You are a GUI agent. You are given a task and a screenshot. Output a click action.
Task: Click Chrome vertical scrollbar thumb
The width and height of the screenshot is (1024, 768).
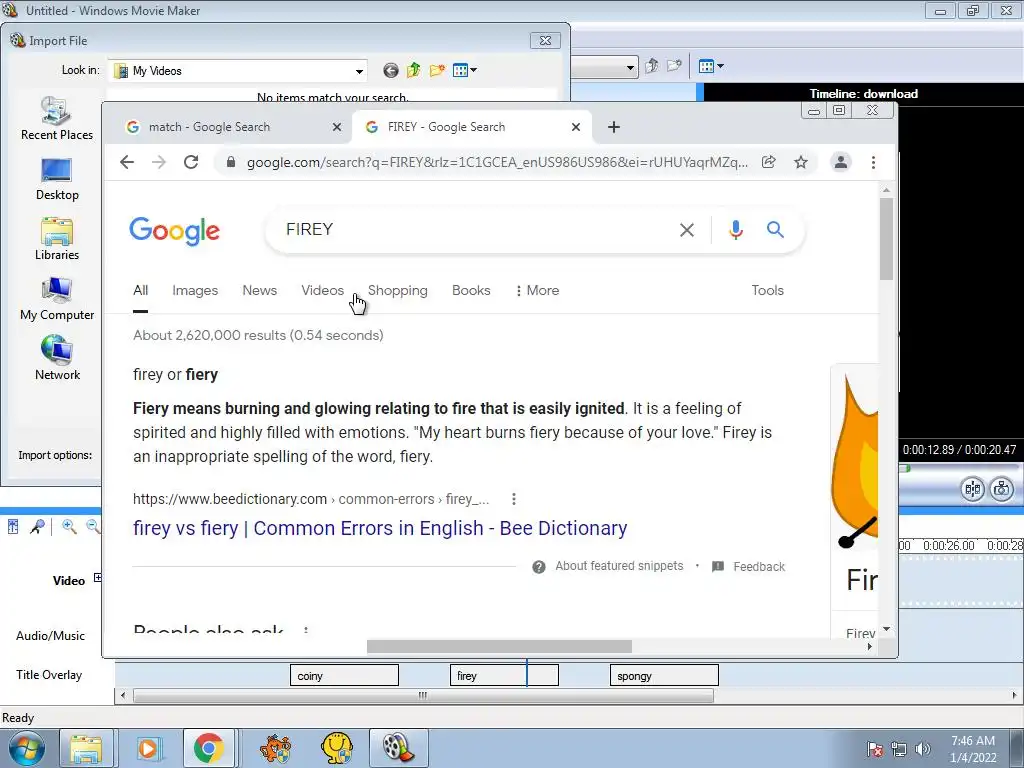886,238
